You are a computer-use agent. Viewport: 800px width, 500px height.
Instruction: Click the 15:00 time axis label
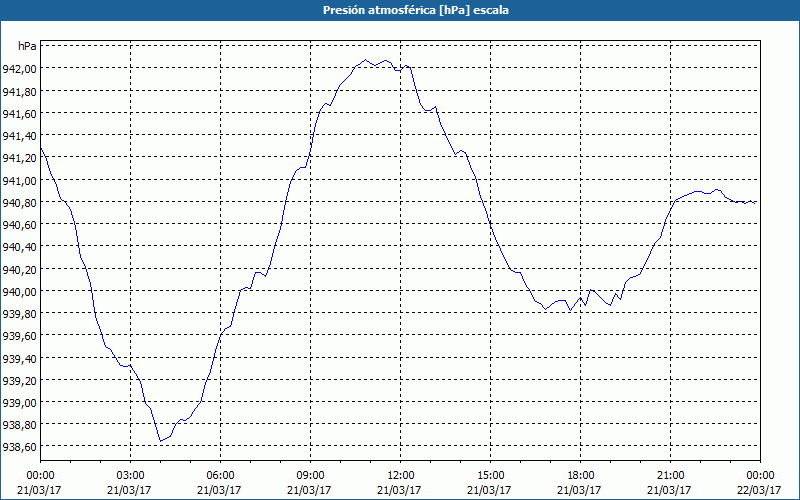pyautogui.click(x=490, y=476)
